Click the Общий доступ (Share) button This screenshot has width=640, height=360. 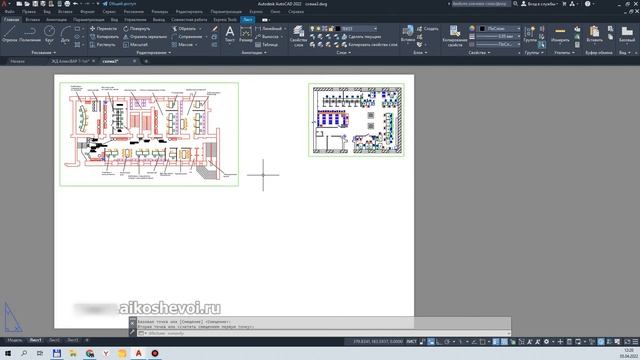coord(119,4)
